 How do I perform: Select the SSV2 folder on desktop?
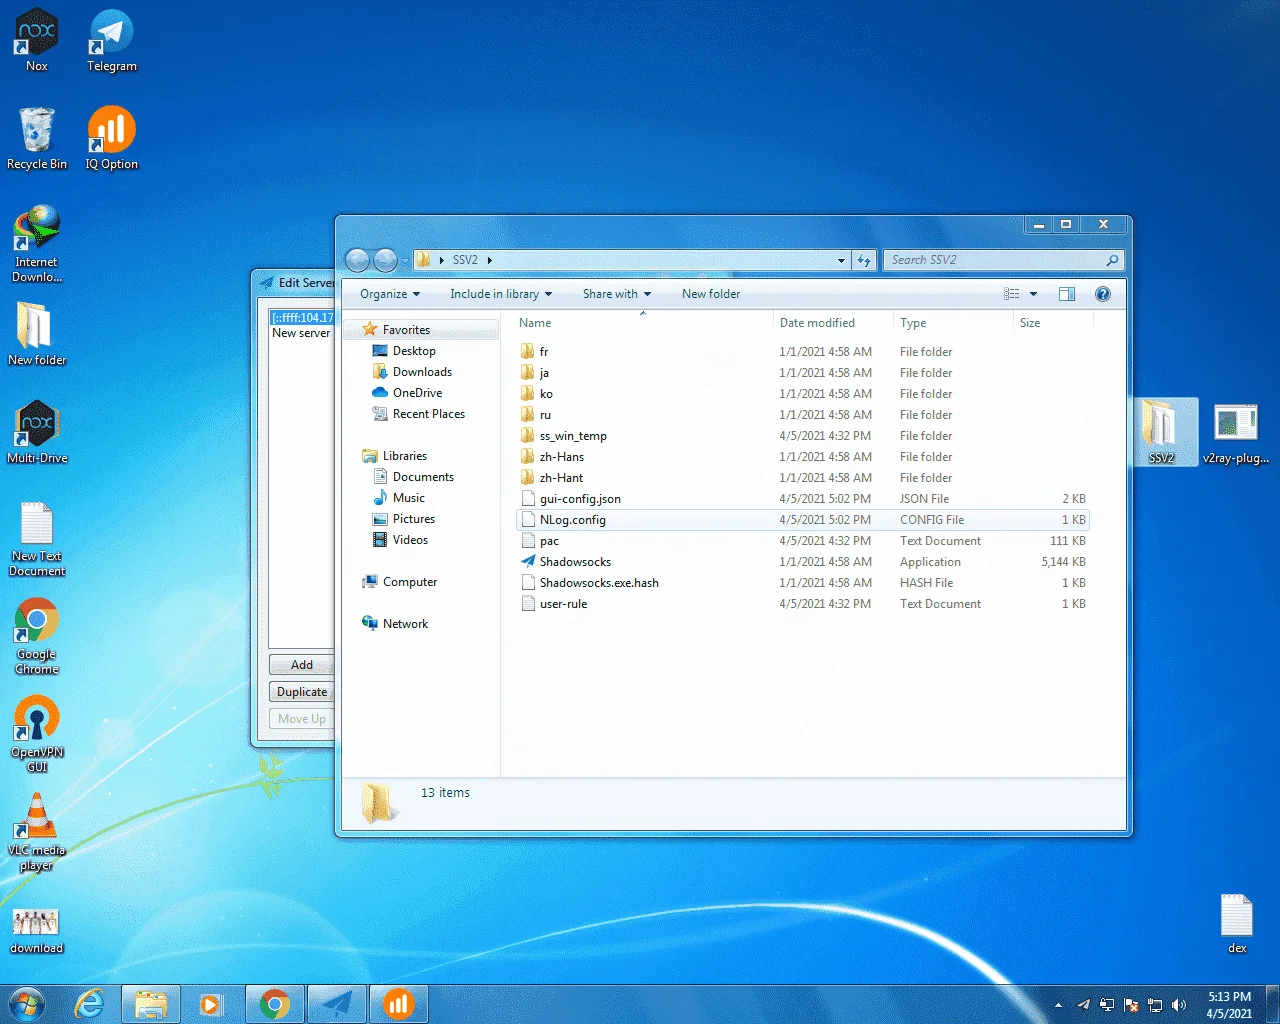1161,432
